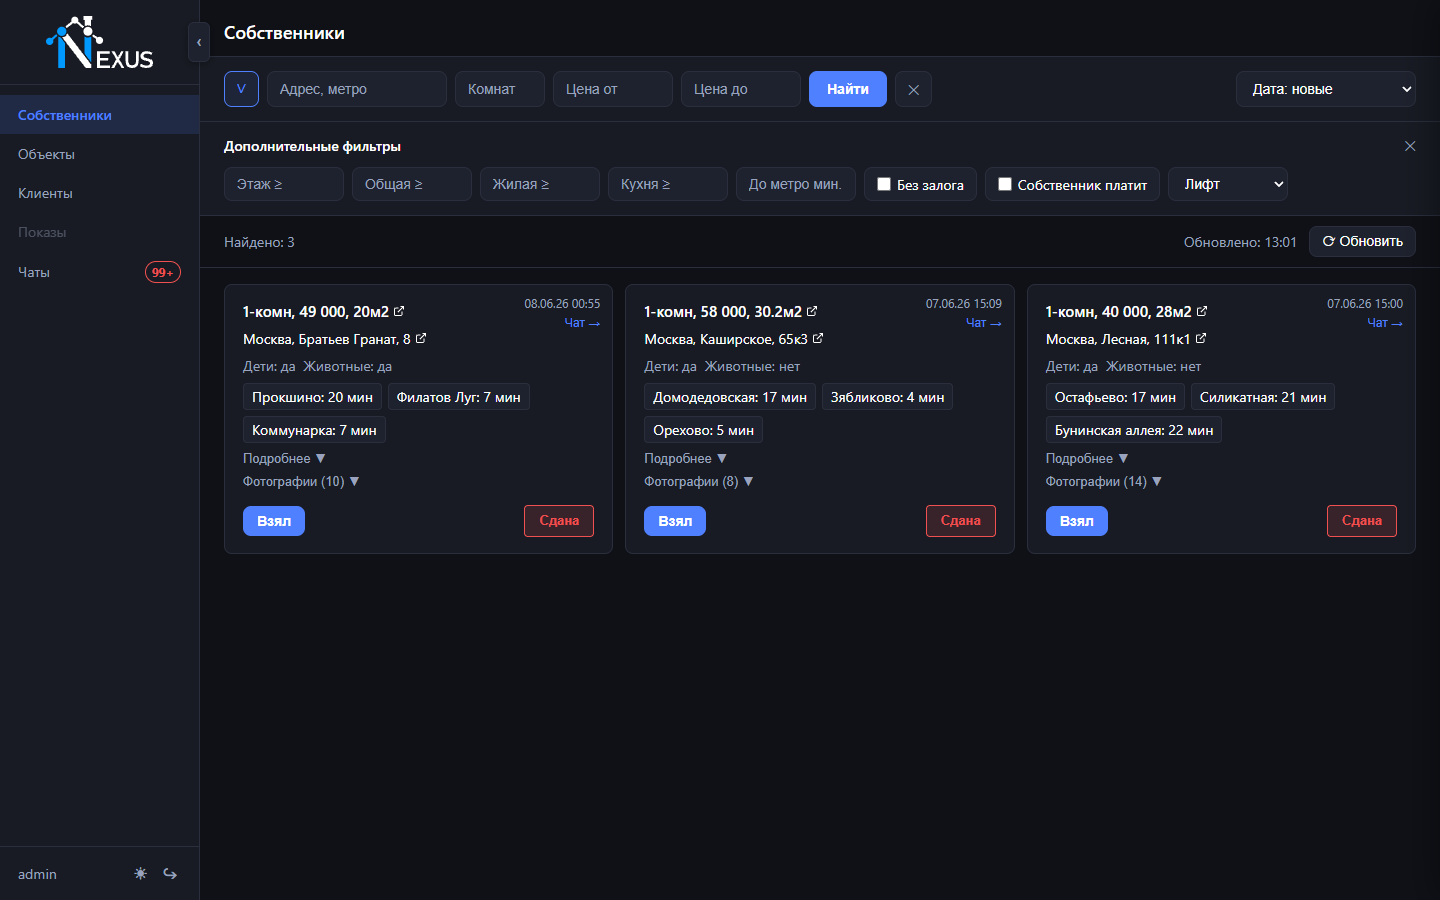The image size is (1440, 900).
Task: Toggle the V filters button
Action: point(241,89)
